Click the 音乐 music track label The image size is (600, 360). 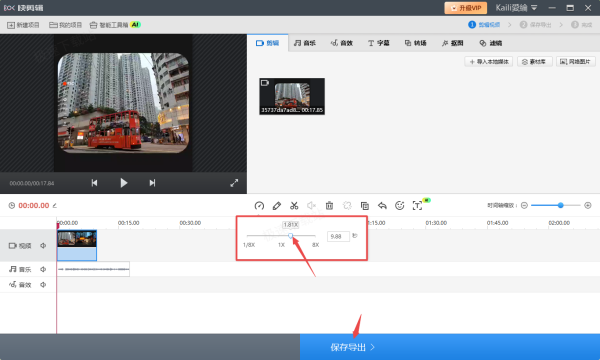point(20,269)
